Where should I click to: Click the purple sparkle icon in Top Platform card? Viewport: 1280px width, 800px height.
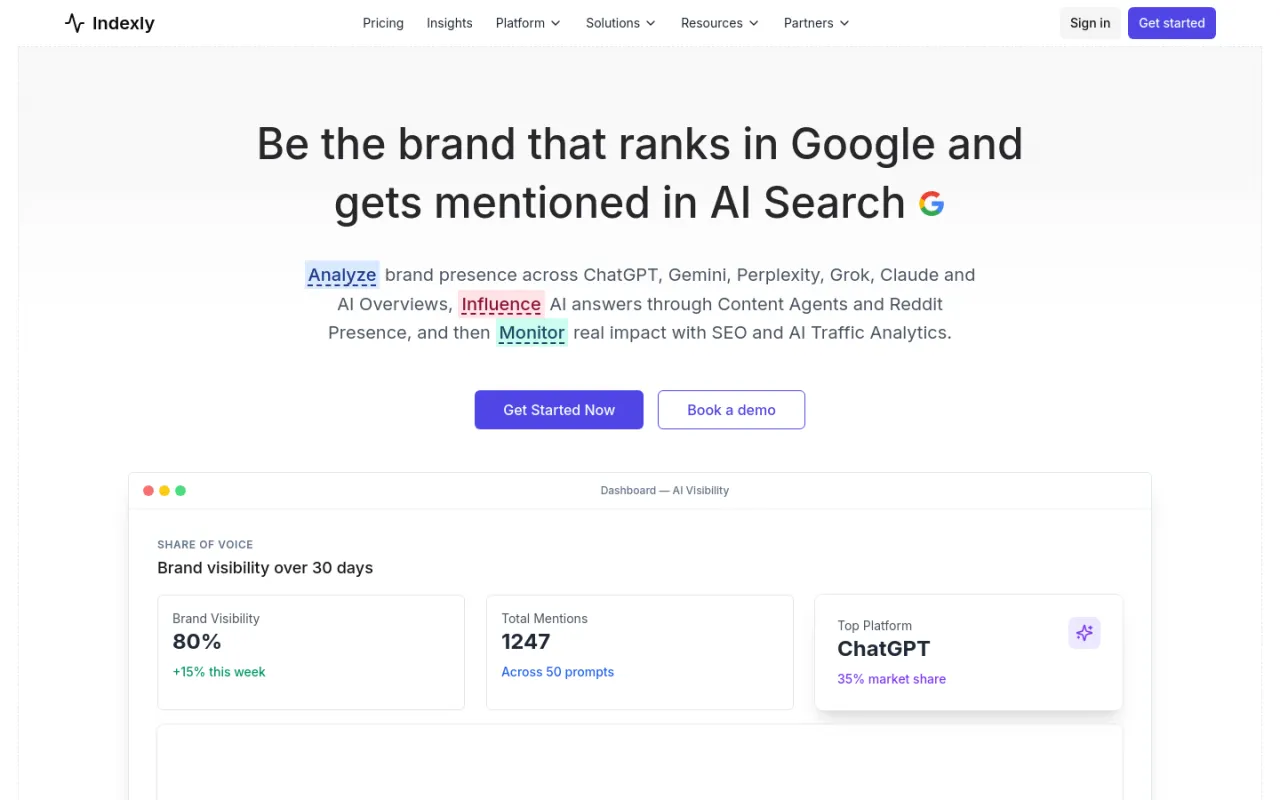coord(1084,632)
